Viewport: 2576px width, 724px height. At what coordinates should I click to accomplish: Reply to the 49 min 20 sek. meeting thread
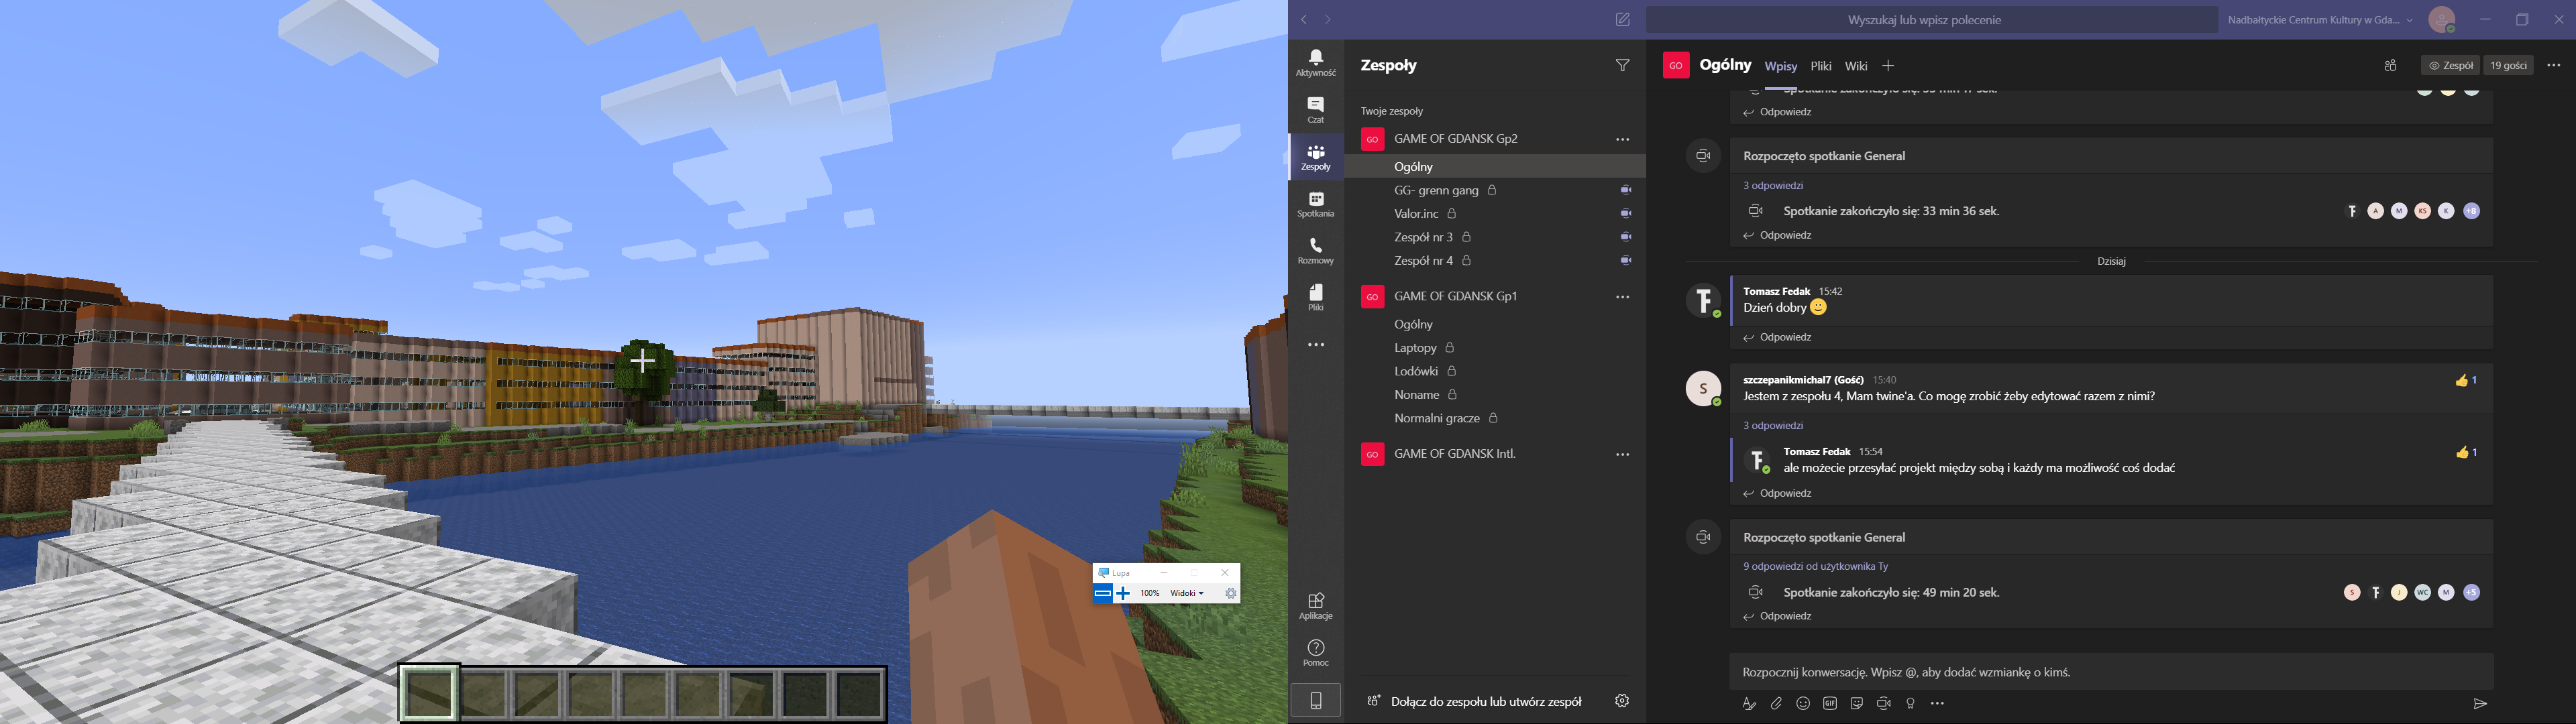point(1777,617)
